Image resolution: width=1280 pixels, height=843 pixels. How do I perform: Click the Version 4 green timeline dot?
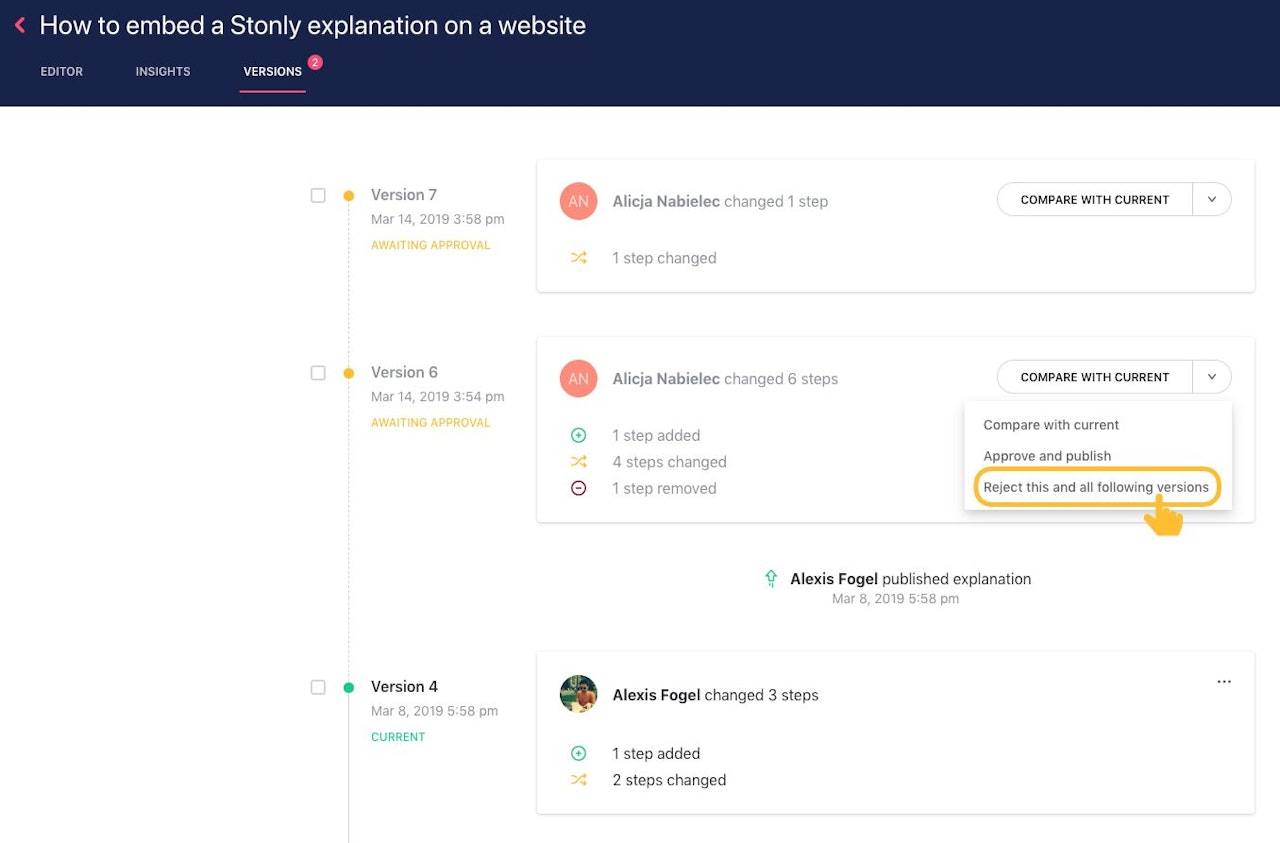pos(349,687)
